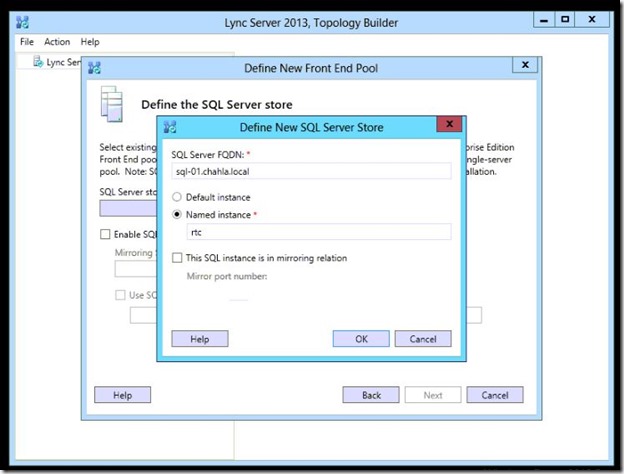Select the Default instance radio button
624x474 pixels.
pos(177,197)
